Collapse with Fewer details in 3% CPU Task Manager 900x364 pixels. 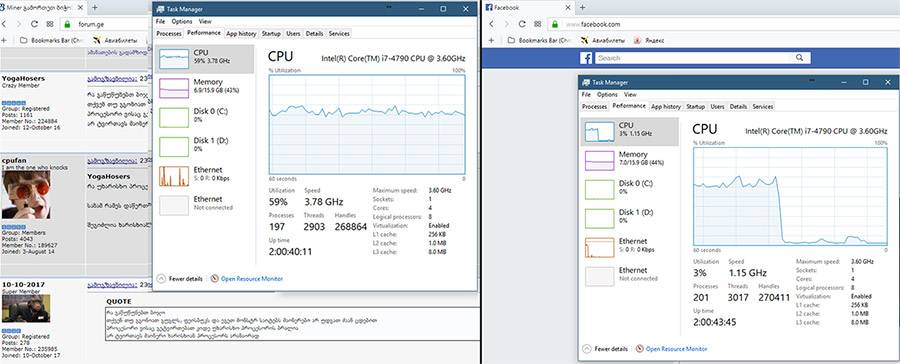coord(604,348)
